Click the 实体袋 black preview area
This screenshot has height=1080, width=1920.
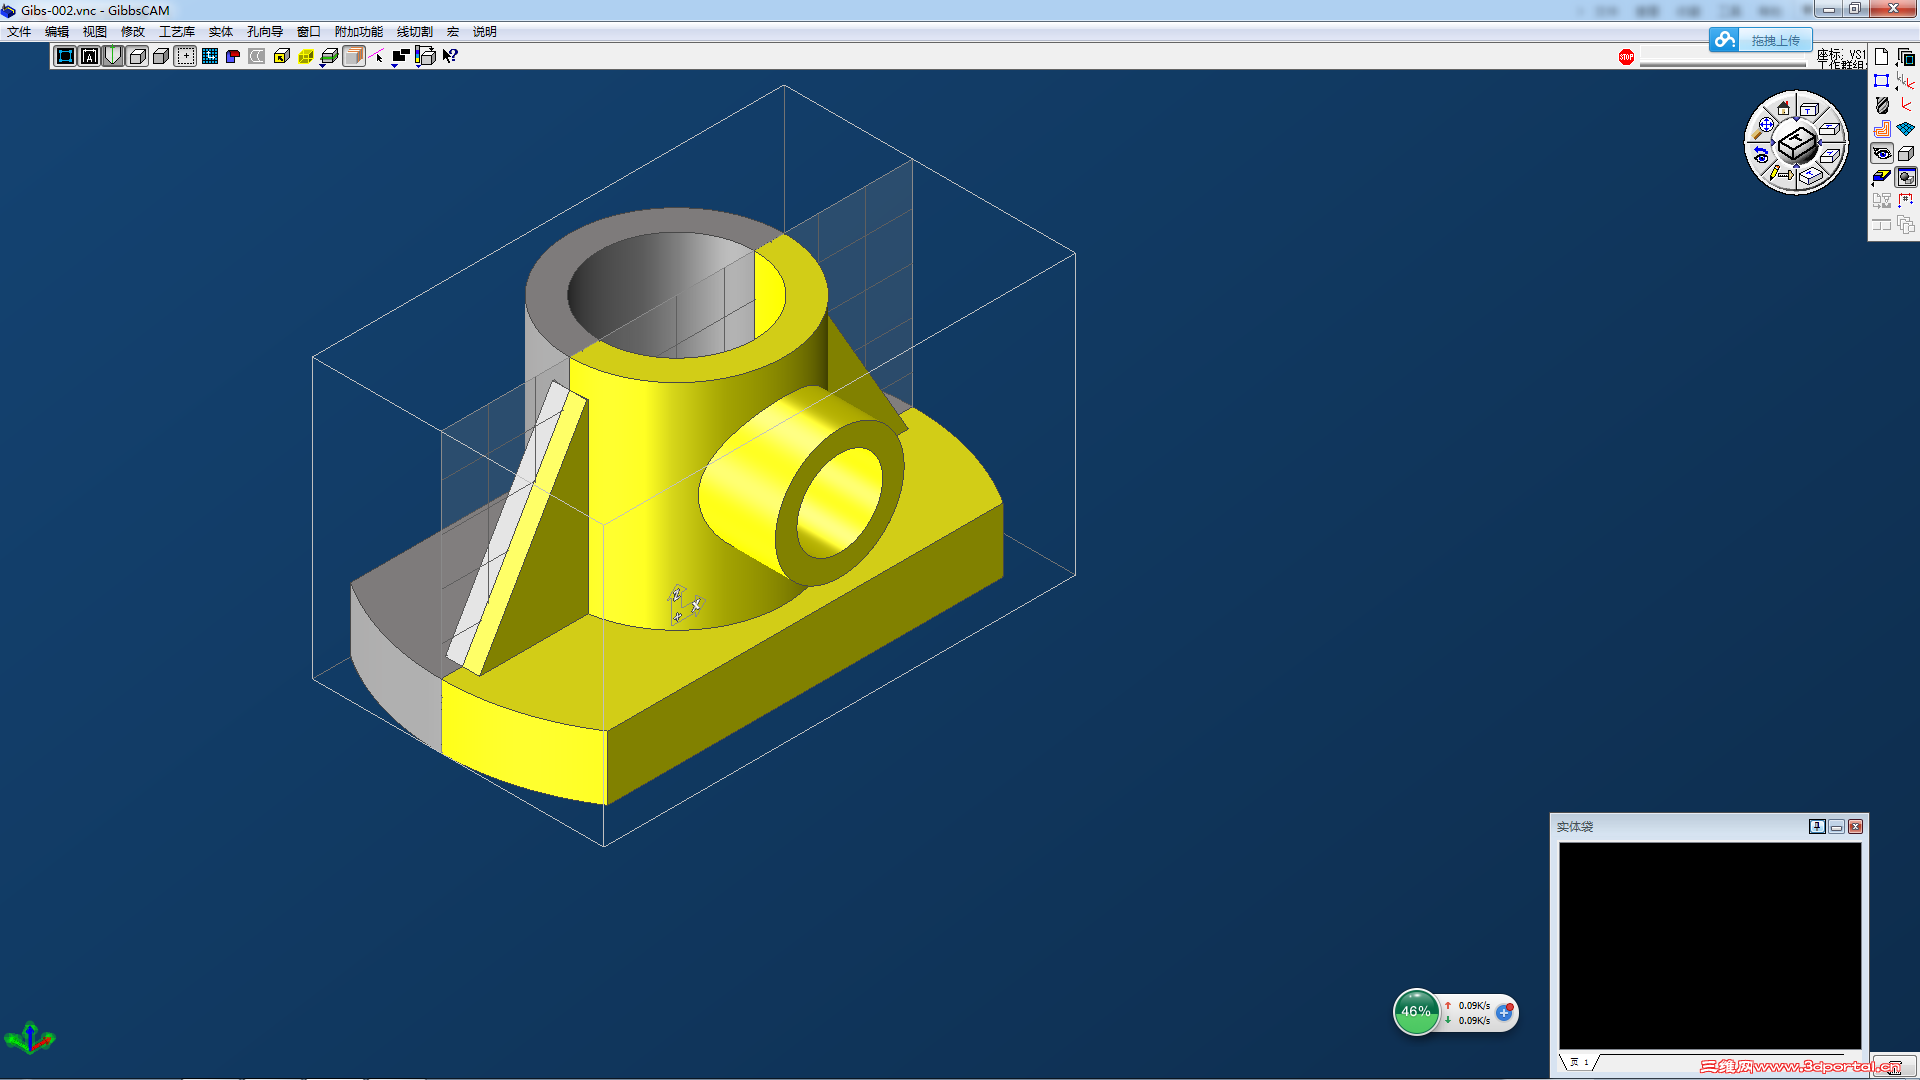(x=1710, y=945)
